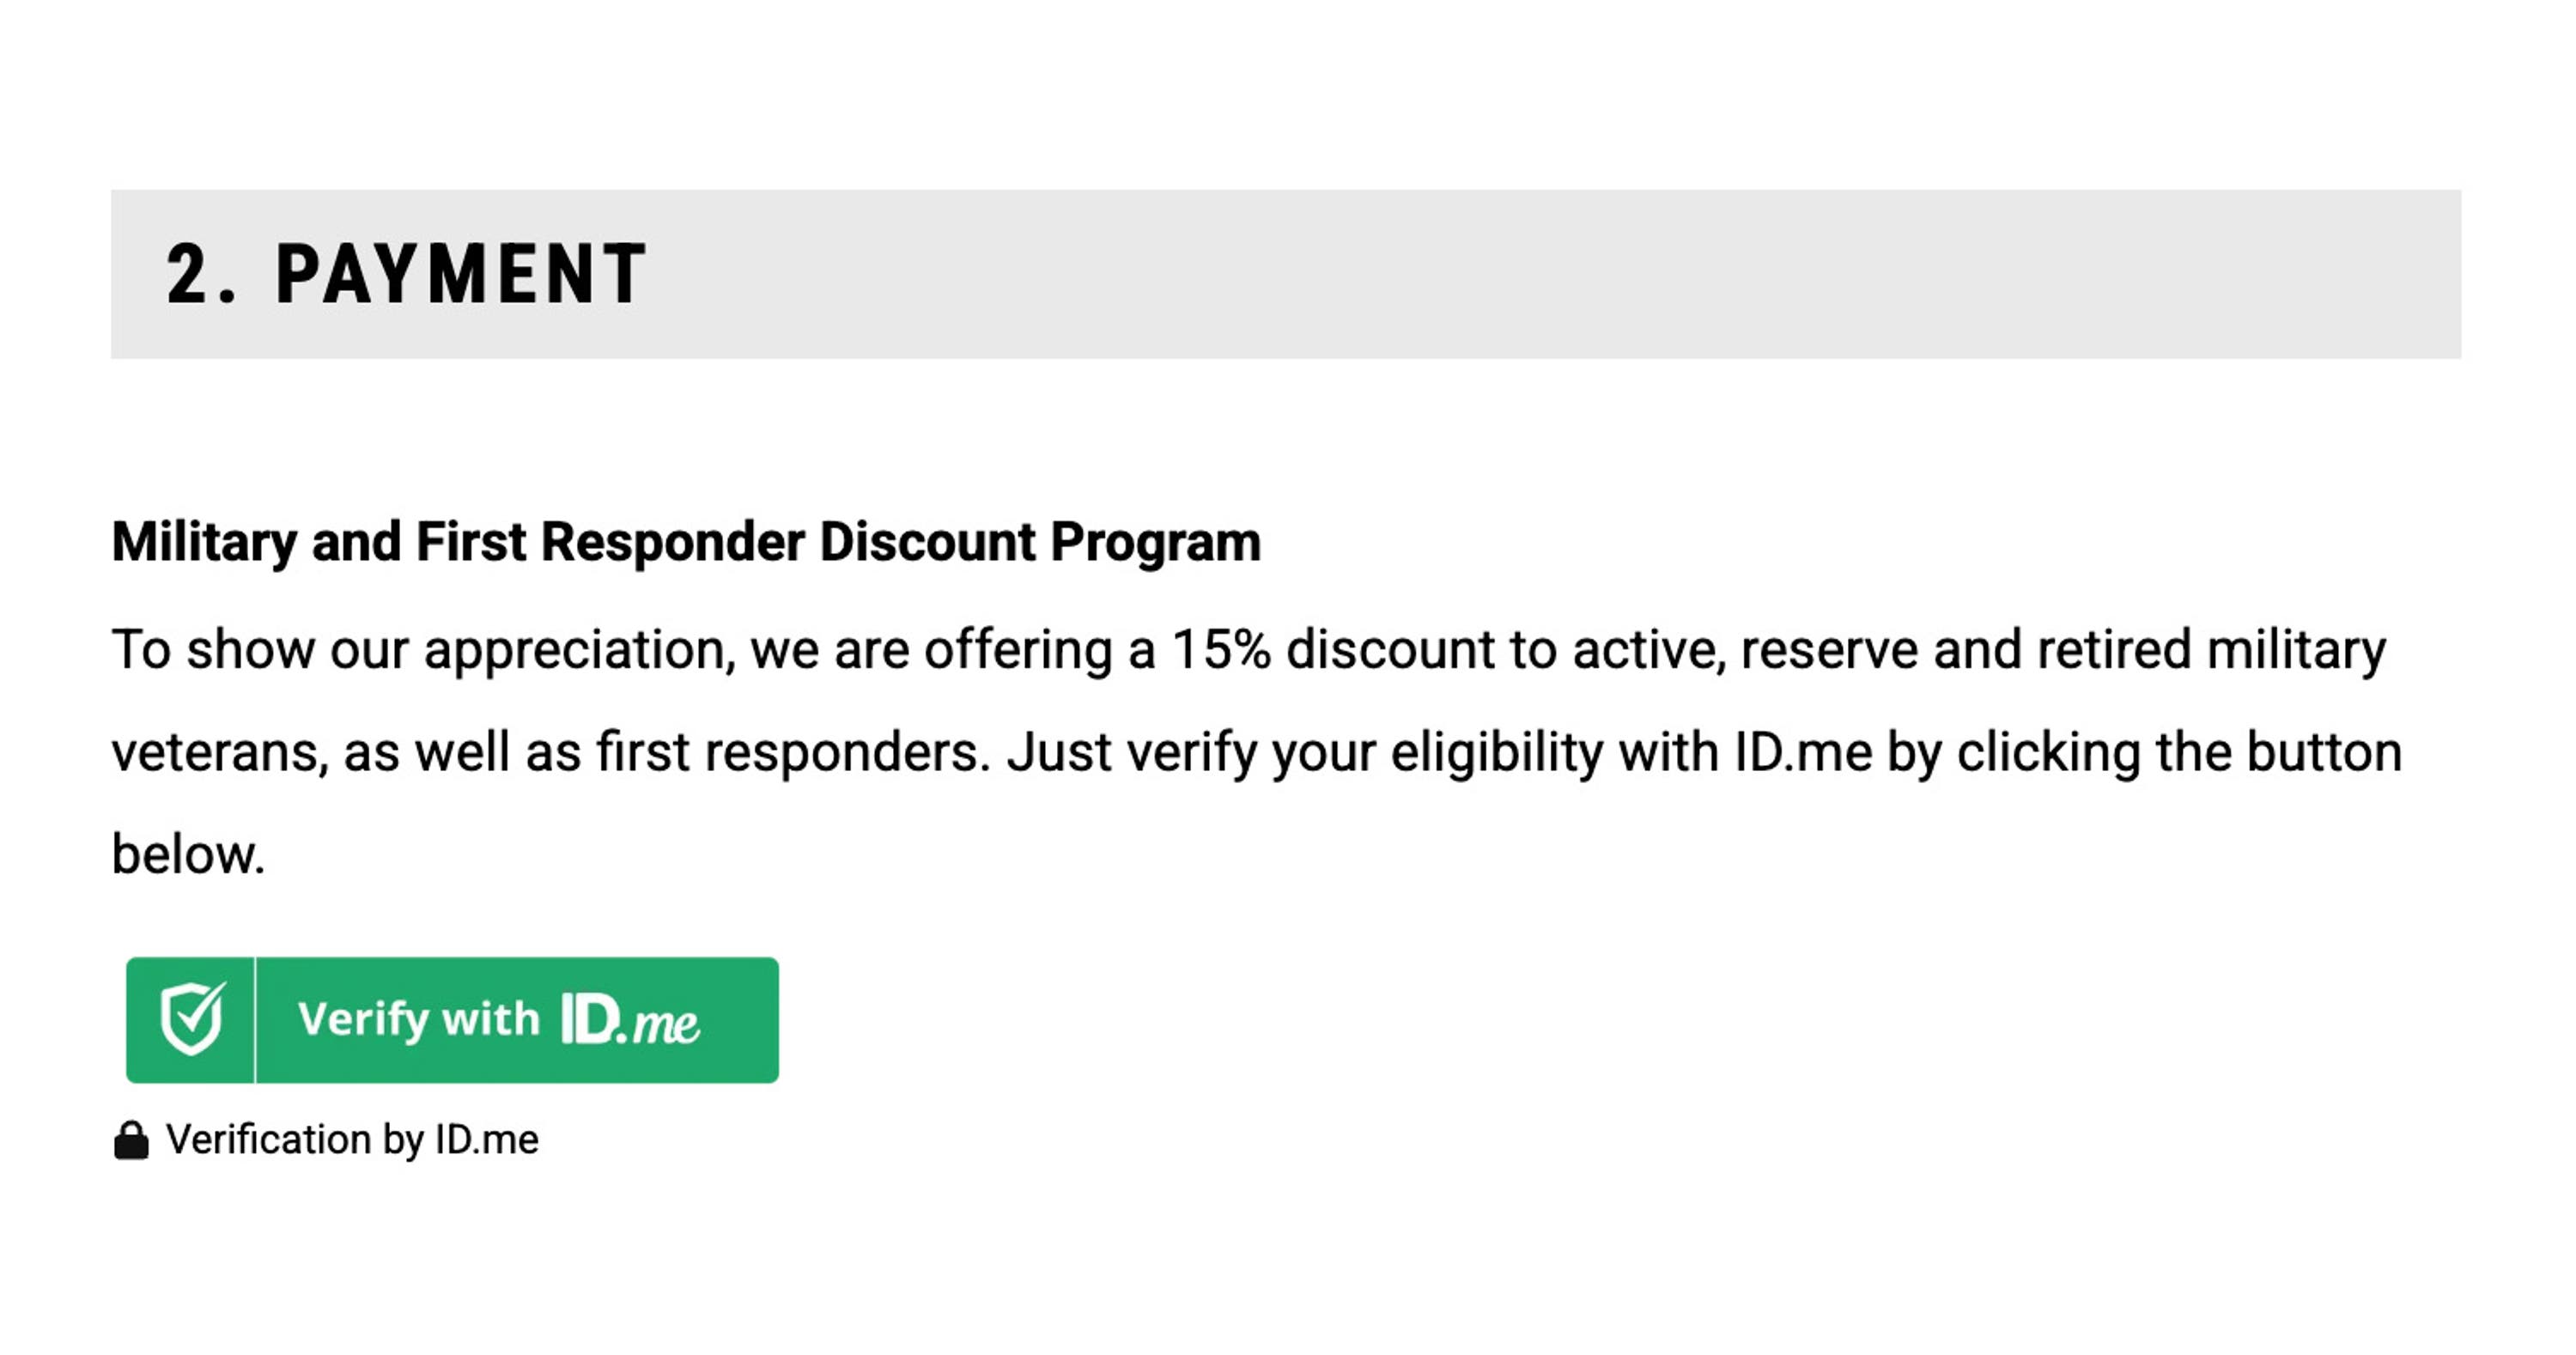Click the '2. PAYMENT' section header
Viewport: 2576px width, 1355px height.
(x=408, y=274)
